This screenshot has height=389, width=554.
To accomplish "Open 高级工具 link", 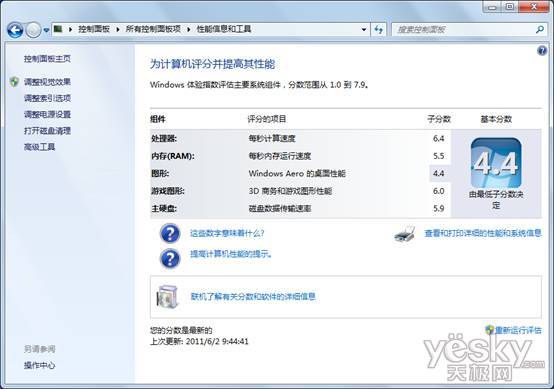I will tap(40, 147).
